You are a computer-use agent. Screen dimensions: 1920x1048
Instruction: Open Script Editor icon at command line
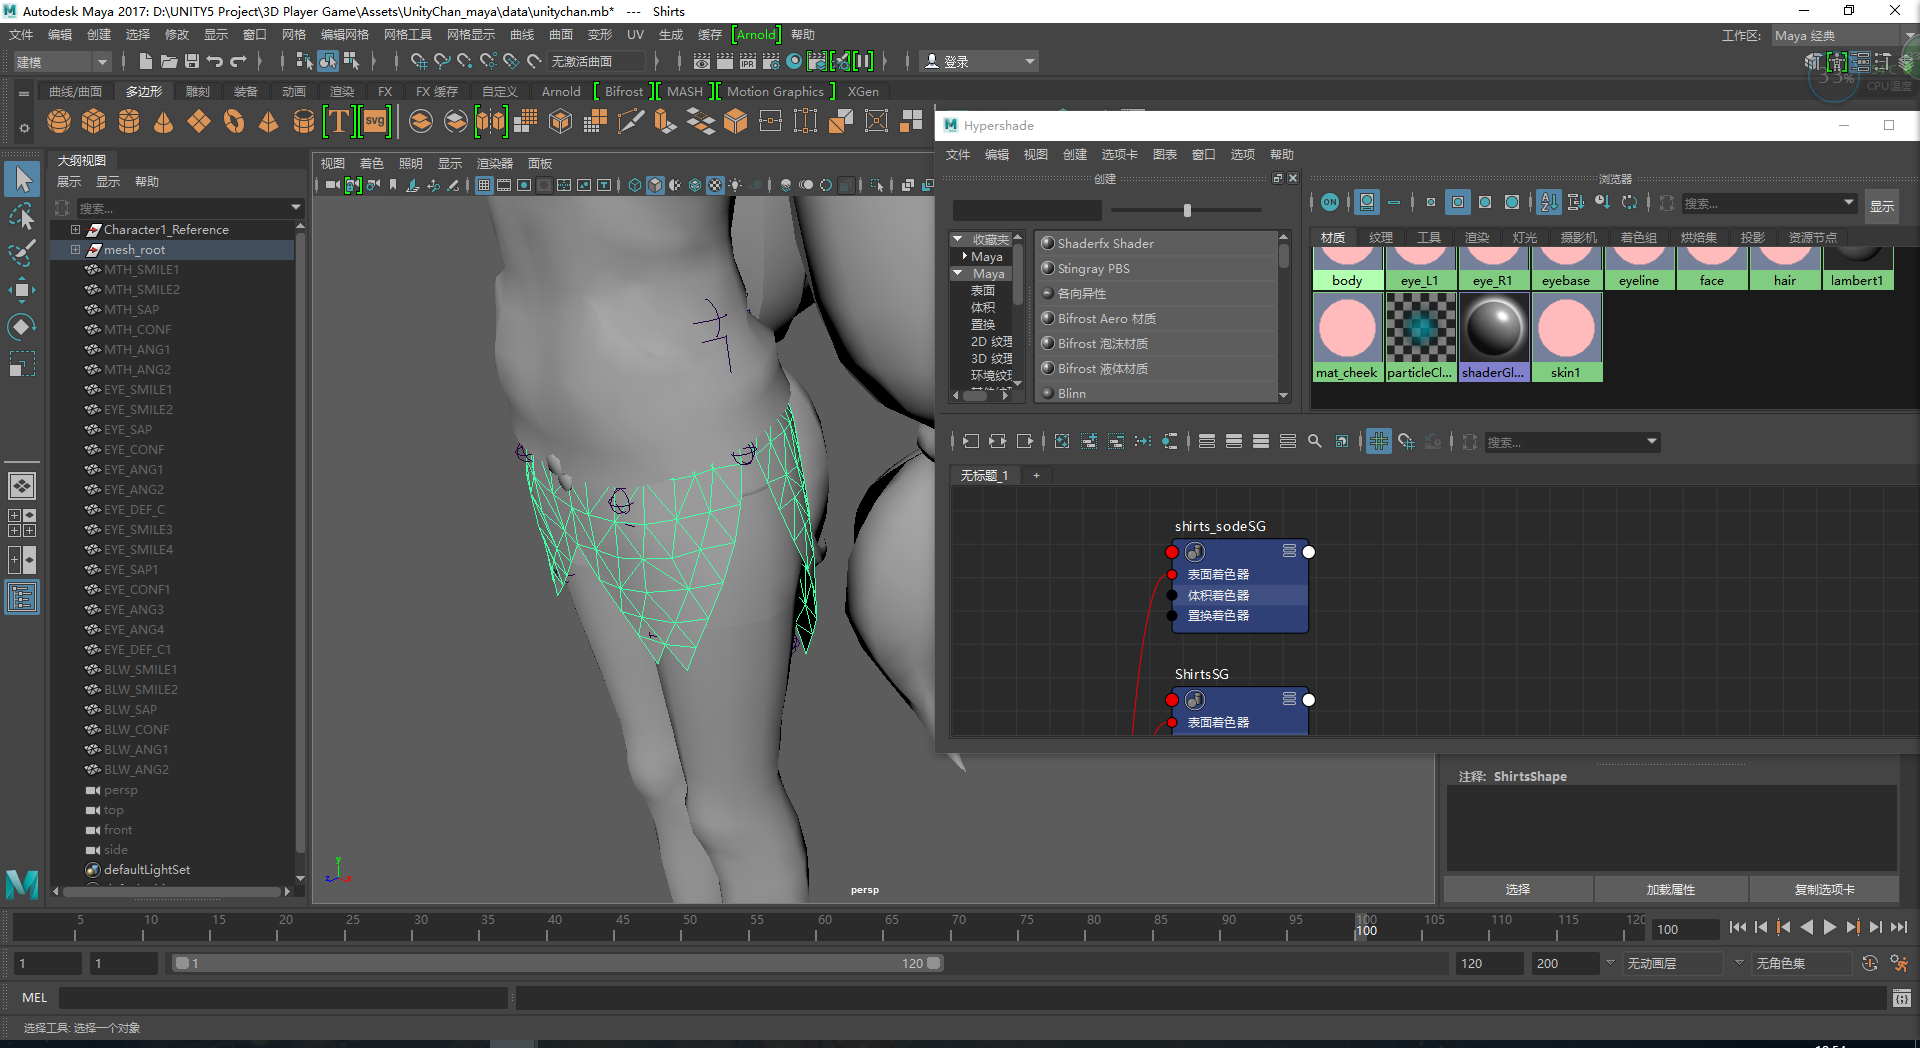tap(1901, 998)
